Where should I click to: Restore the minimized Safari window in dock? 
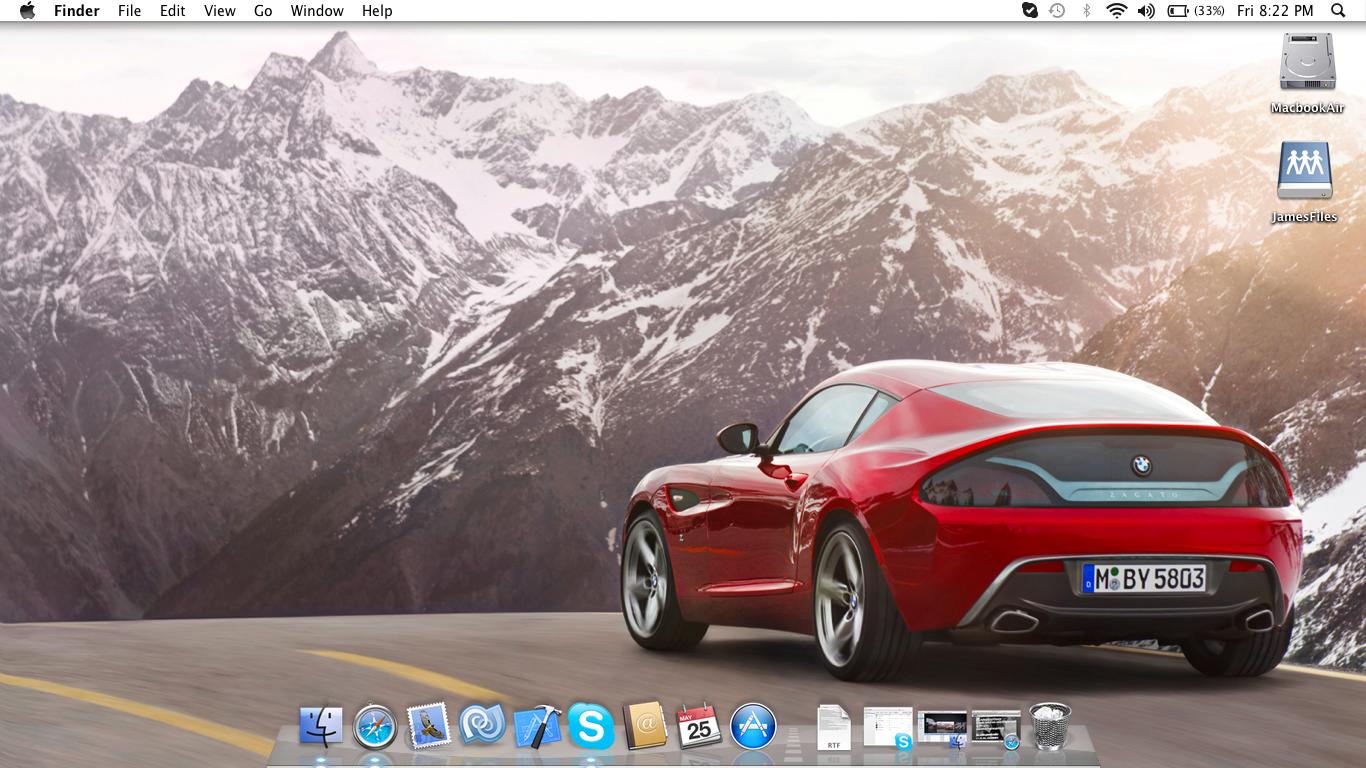point(996,728)
